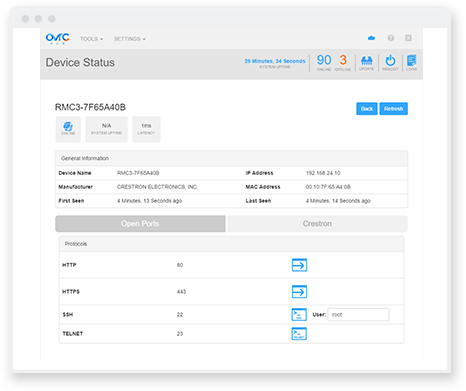Click the 90 online devices counter
This screenshot has width=466, height=391.
point(324,62)
